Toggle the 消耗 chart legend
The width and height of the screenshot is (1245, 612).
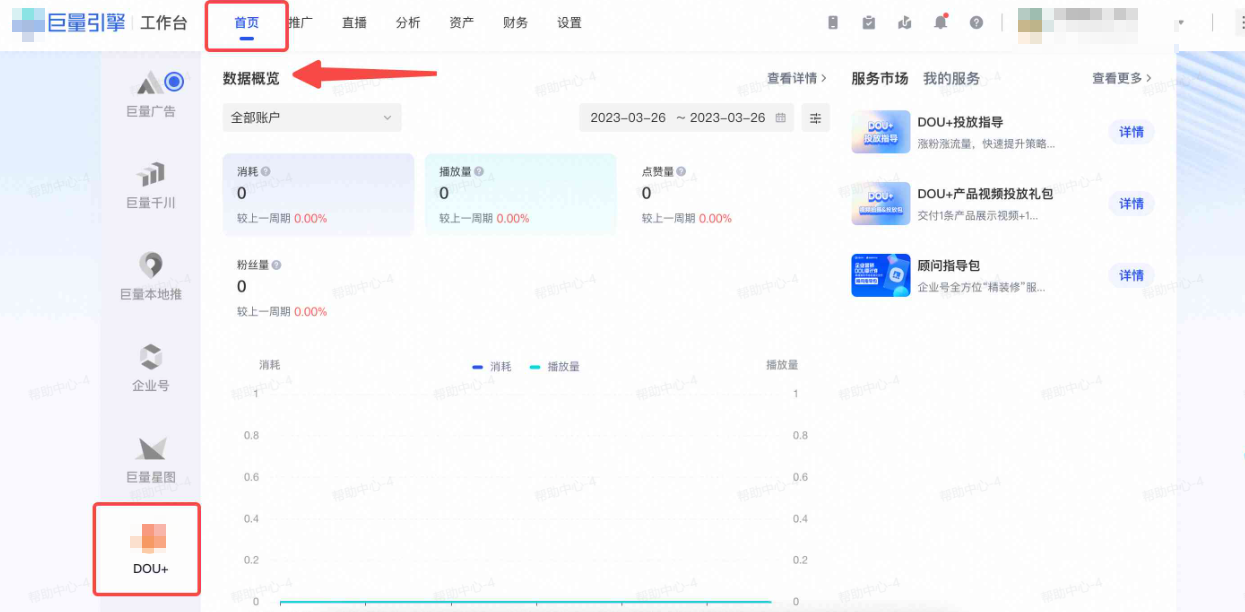click(492, 367)
